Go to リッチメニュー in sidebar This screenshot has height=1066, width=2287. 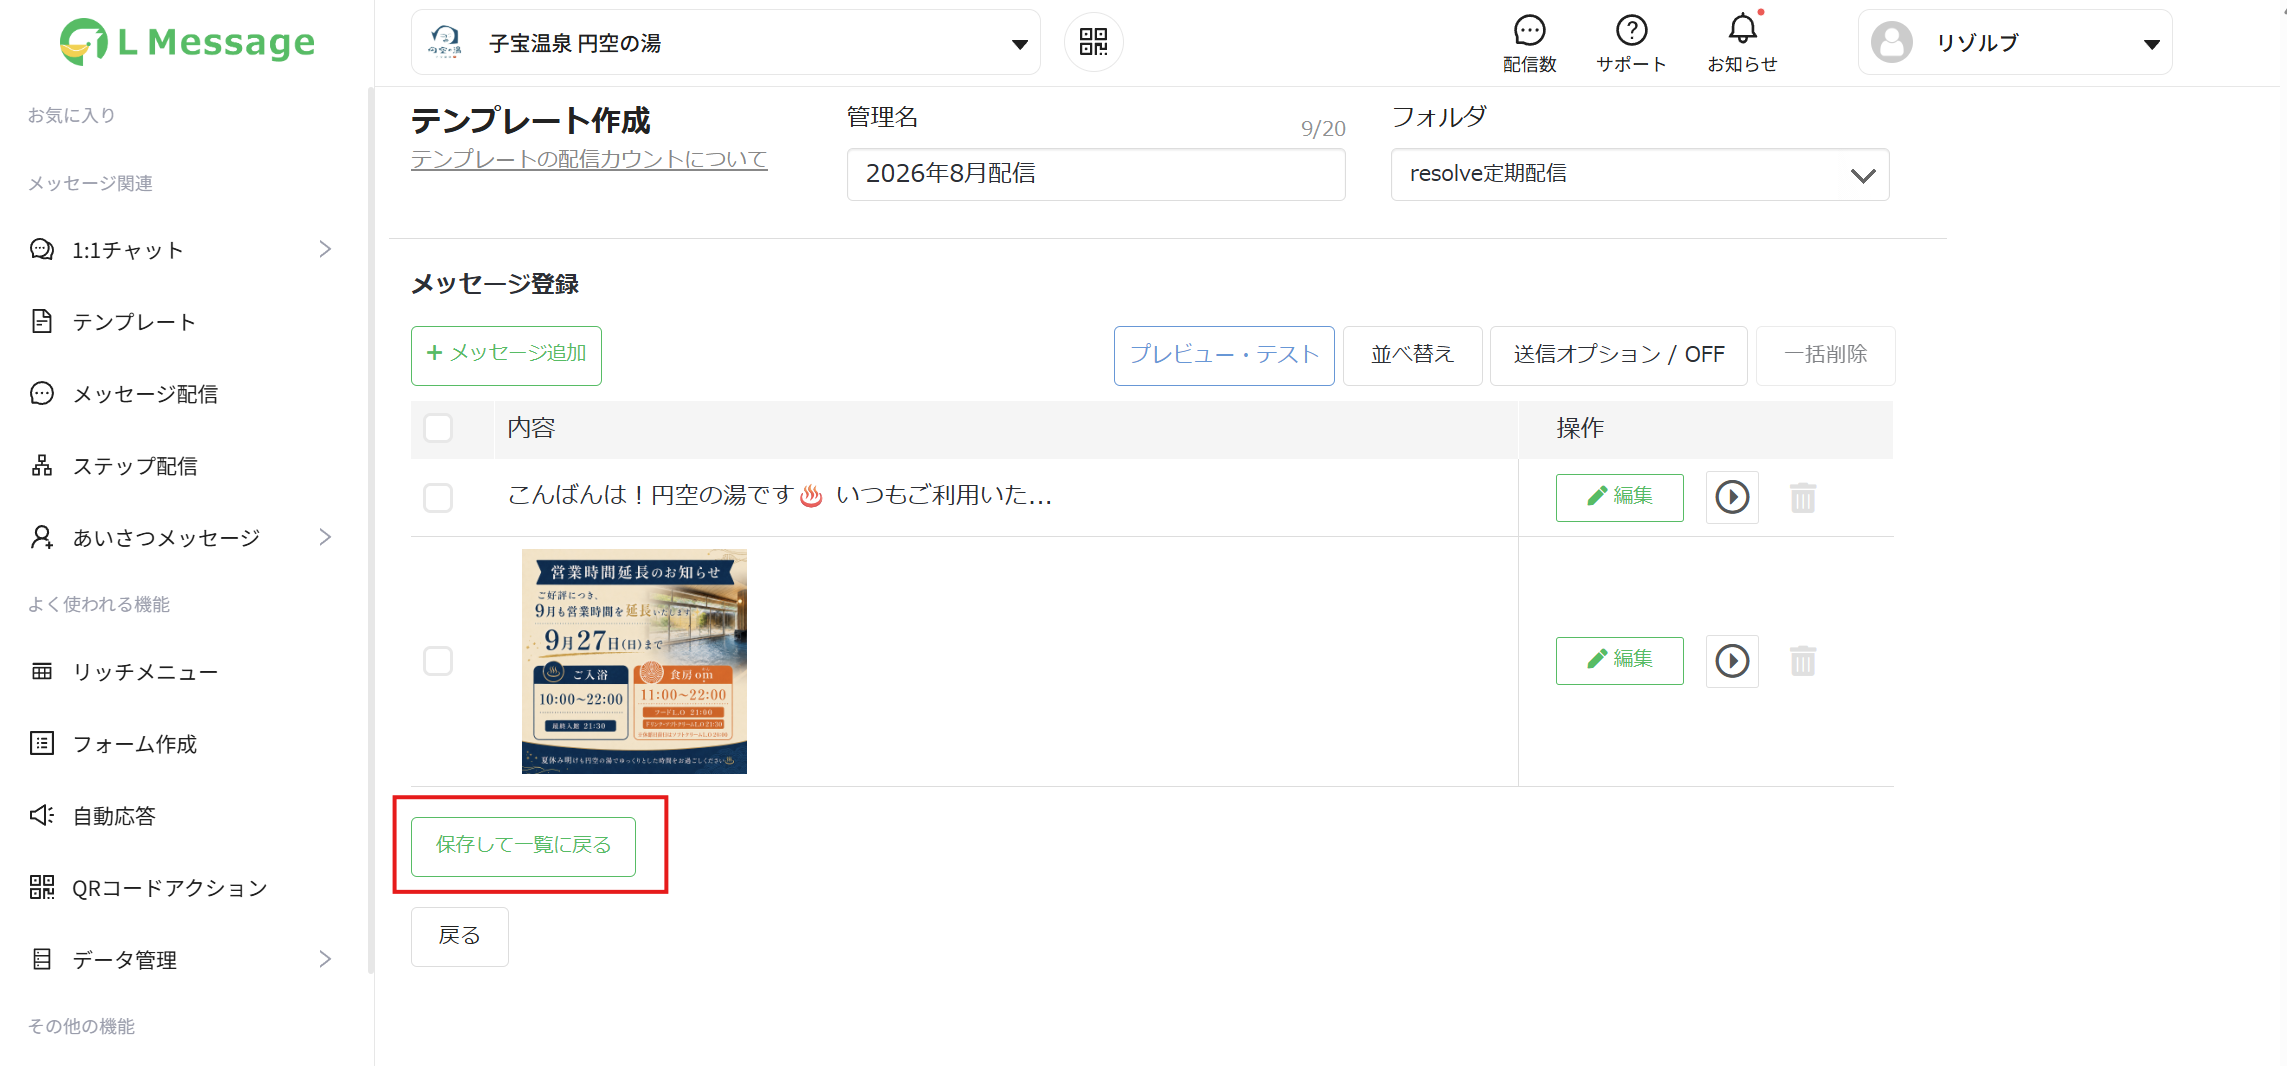click(145, 672)
